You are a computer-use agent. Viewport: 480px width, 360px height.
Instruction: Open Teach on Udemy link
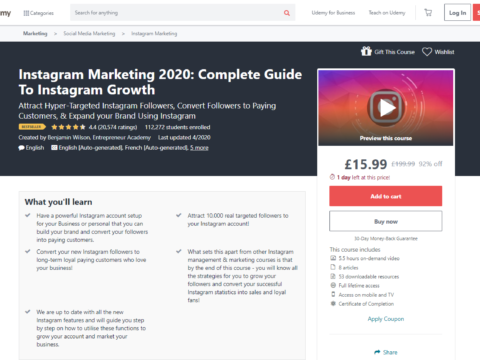[x=387, y=13]
